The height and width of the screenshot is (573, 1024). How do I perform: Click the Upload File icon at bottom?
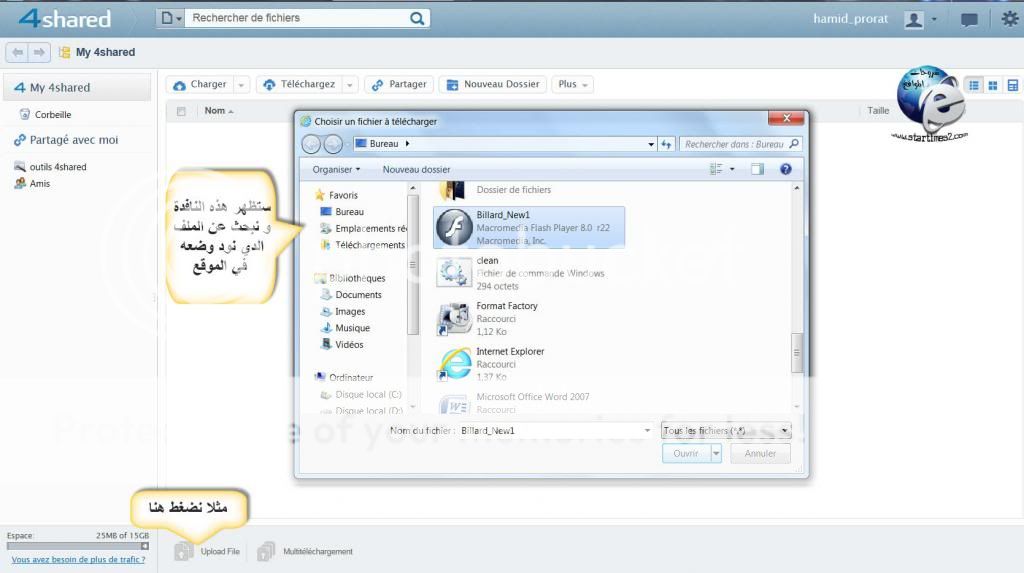pos(184,551)
